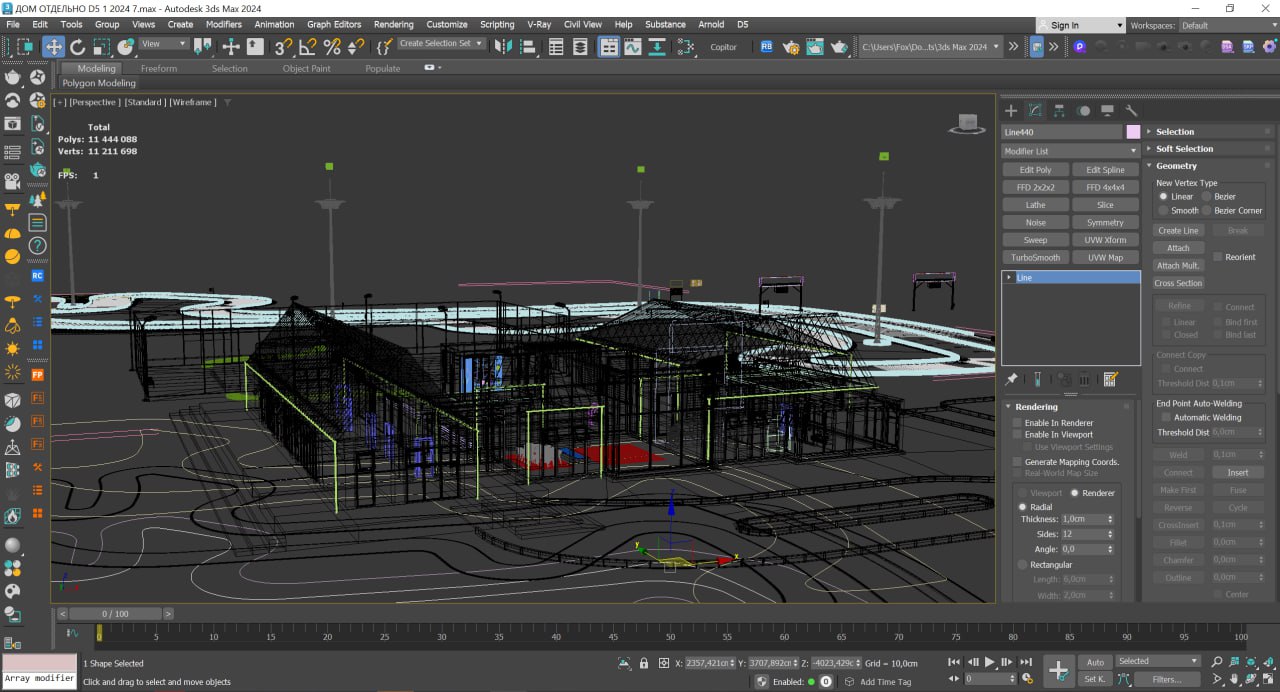
Task: Click the Attach Mult. button
Action: [x=1178, y=266]
